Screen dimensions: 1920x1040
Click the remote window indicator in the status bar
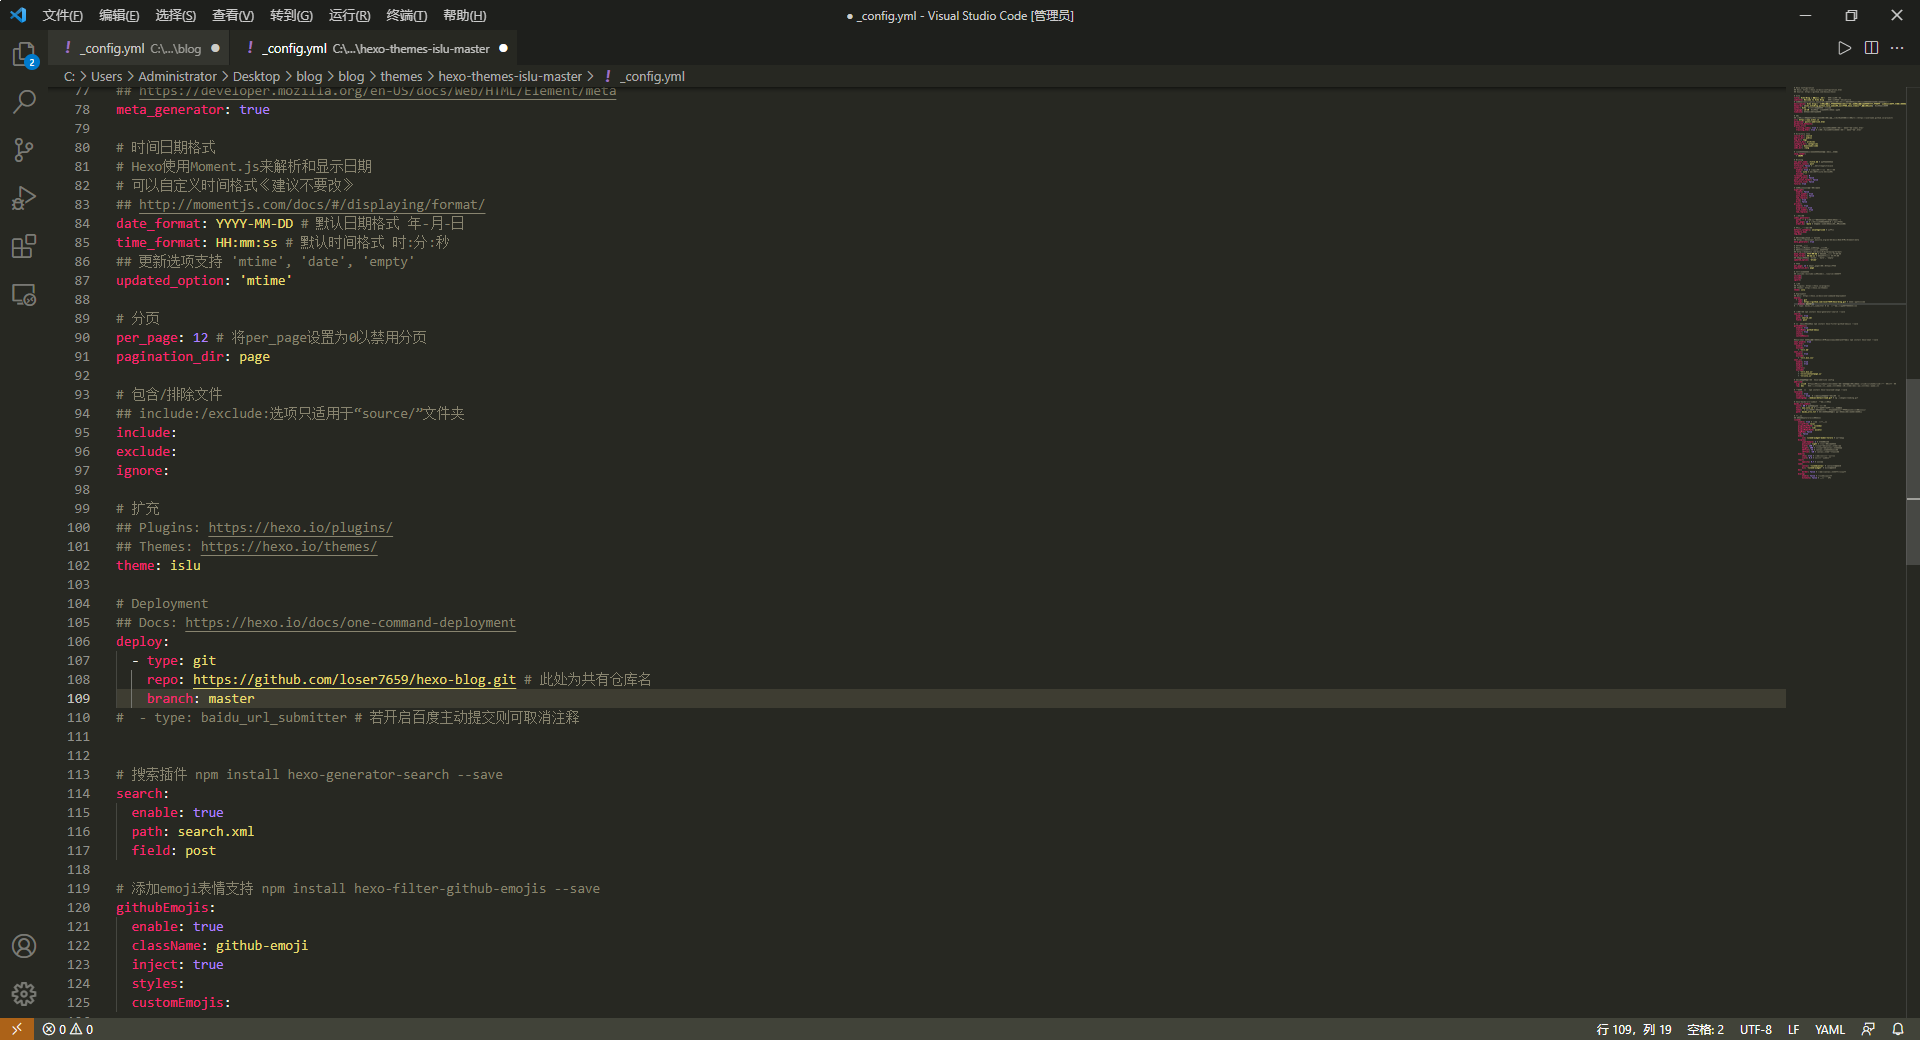17,1029
